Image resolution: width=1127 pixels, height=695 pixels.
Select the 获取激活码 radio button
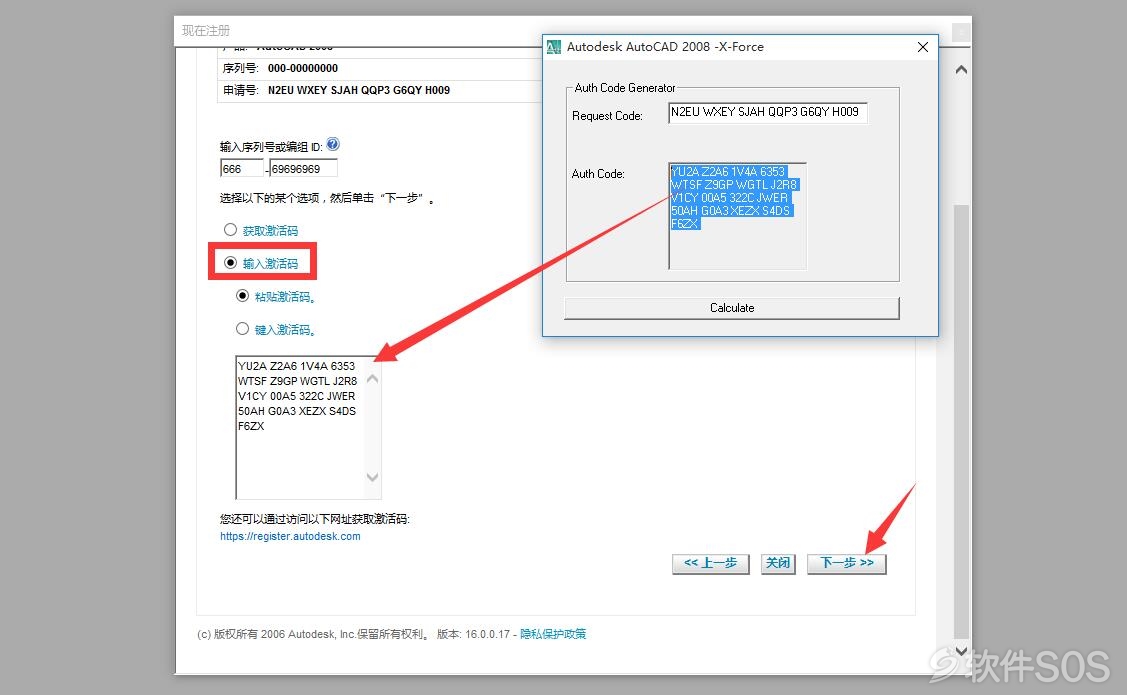tap(230, 230)
